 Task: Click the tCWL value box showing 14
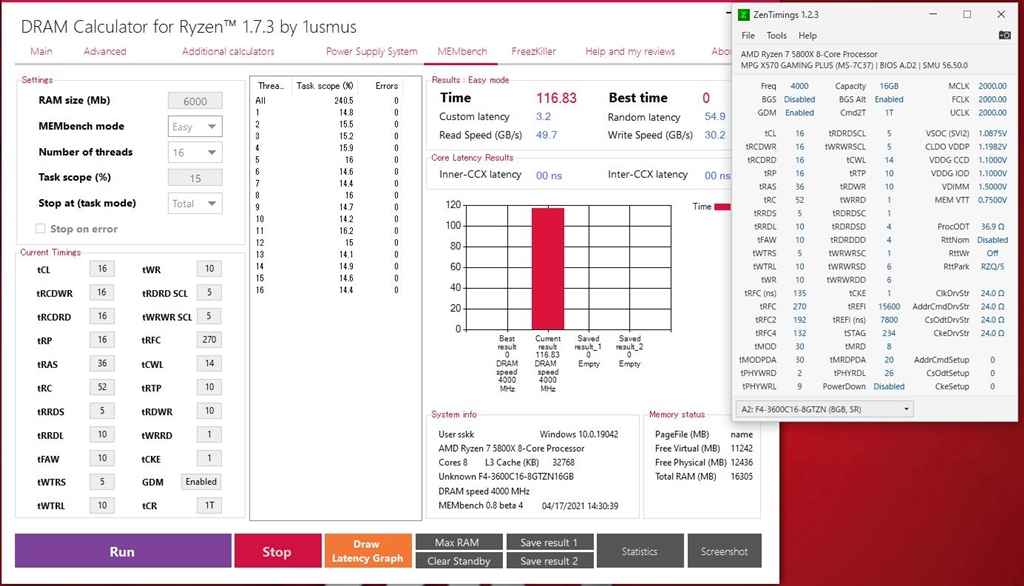(209, 363)
